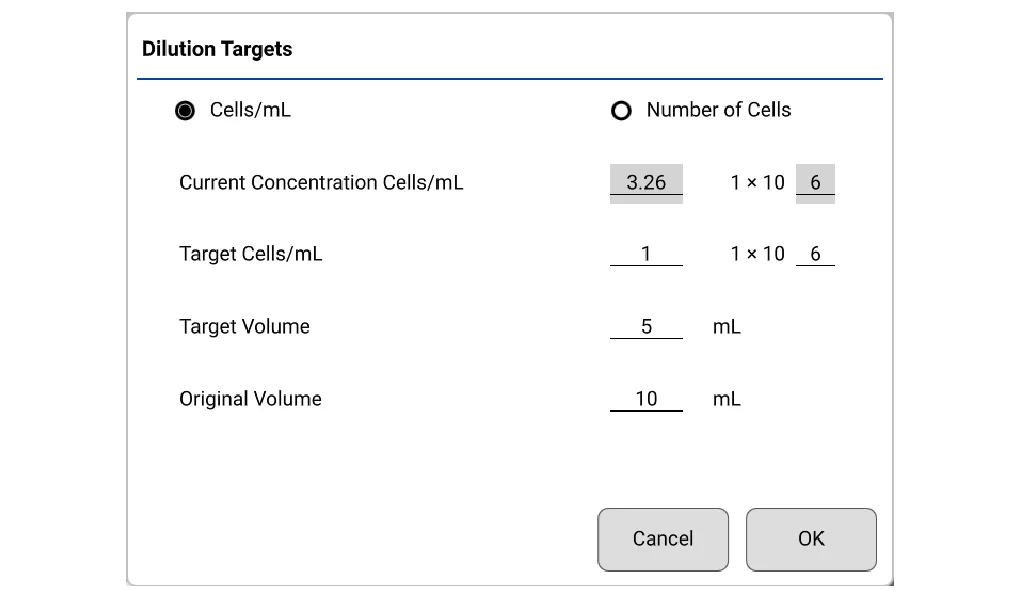Click the Original Volume row label
This screenshot has width=1020, height=598.
pos(250,398)
